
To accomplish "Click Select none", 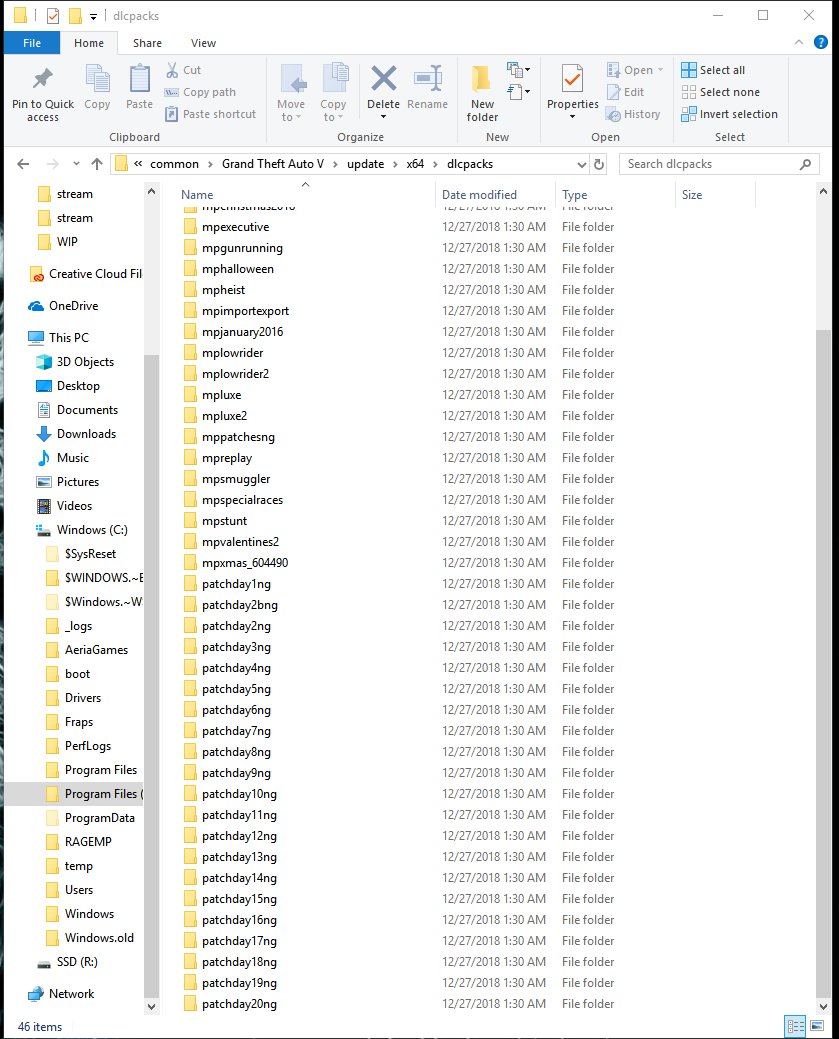I will (x=720, y=92).
